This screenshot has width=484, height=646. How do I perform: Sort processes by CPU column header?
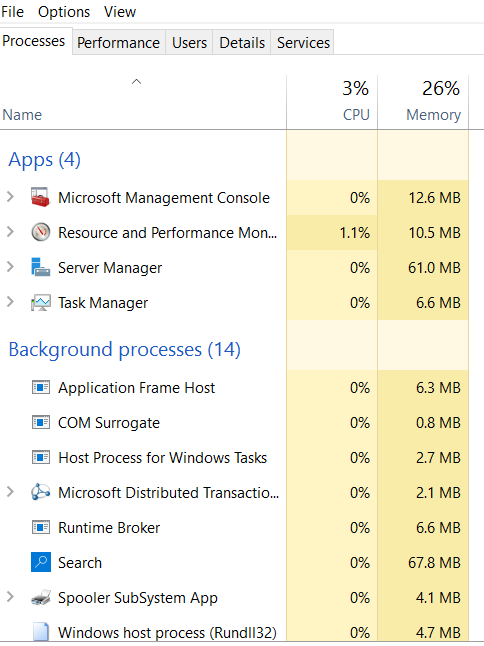pos(332,102)
